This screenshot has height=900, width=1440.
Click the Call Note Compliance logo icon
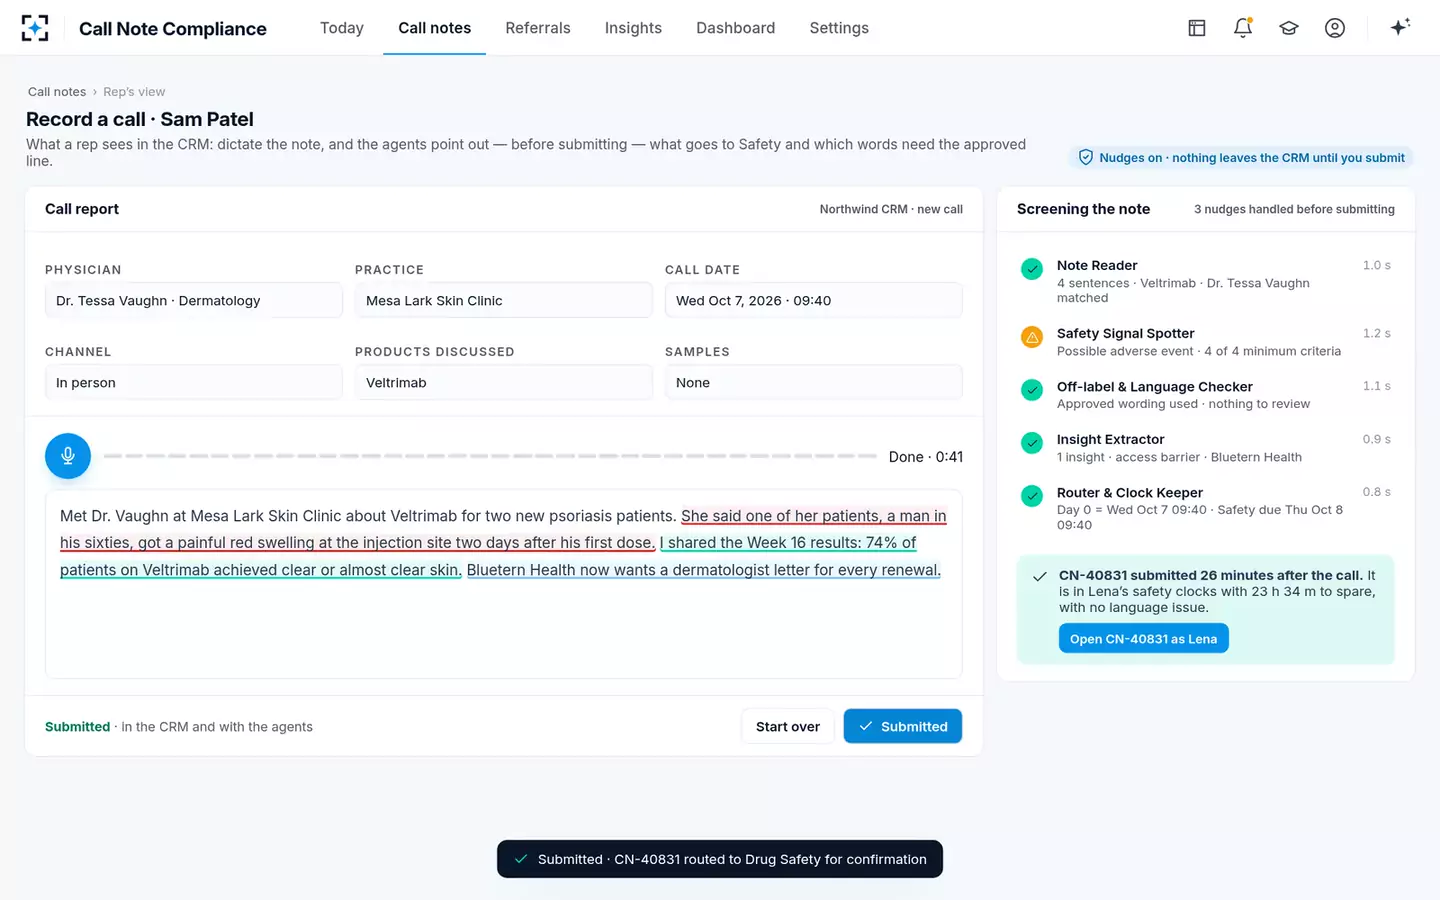point(35,28)
